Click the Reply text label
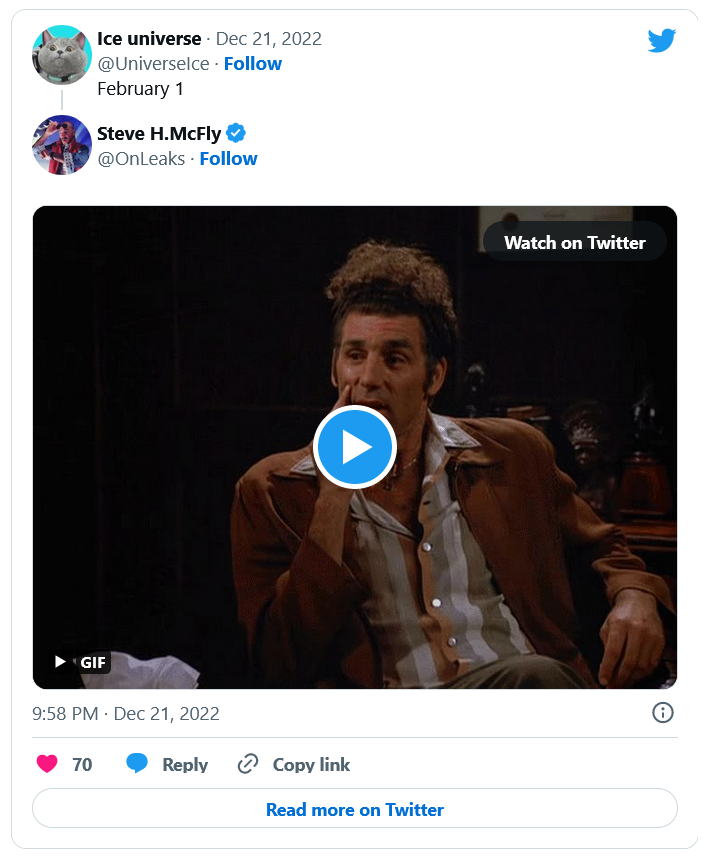Viewport: 710px width, 856px height. pos(185,765)
